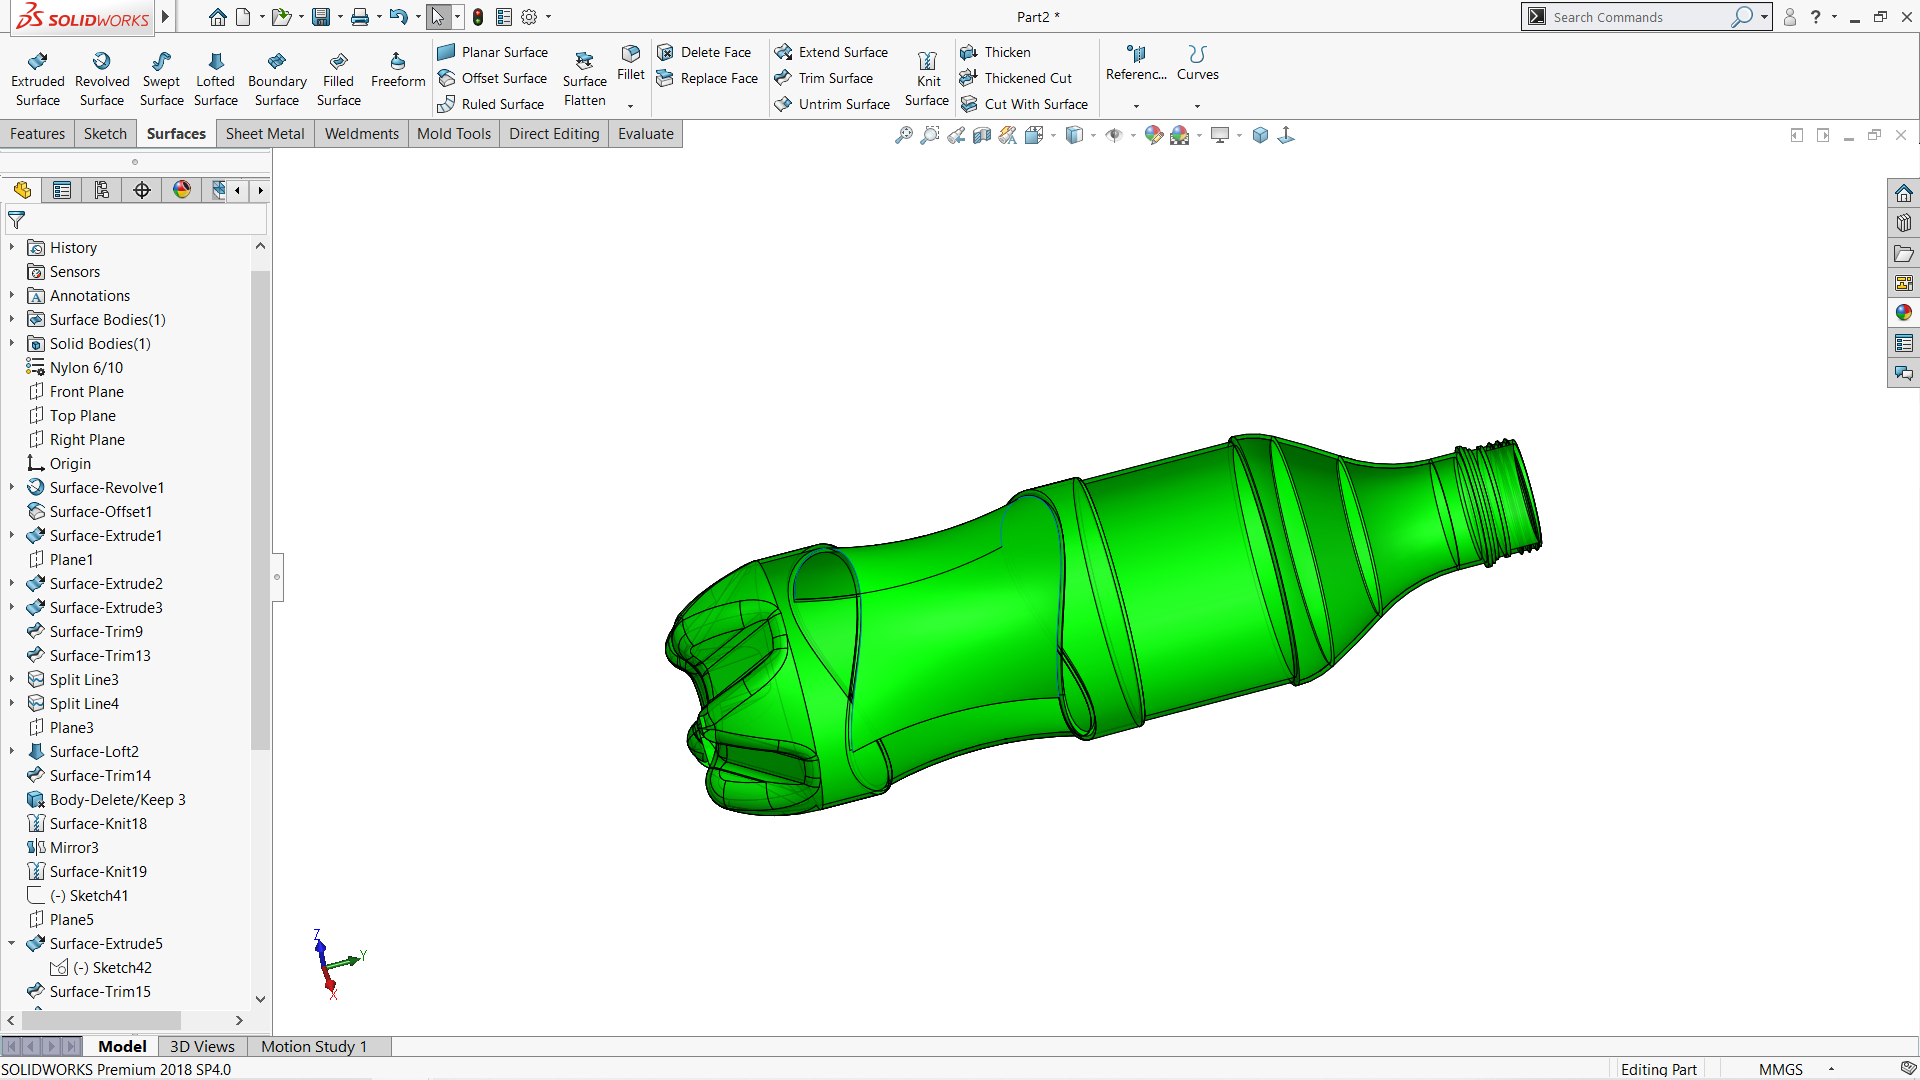Open the Design Library task pane
The width and height of the screenshot is (1920, 1080).
pos(1904,223)
